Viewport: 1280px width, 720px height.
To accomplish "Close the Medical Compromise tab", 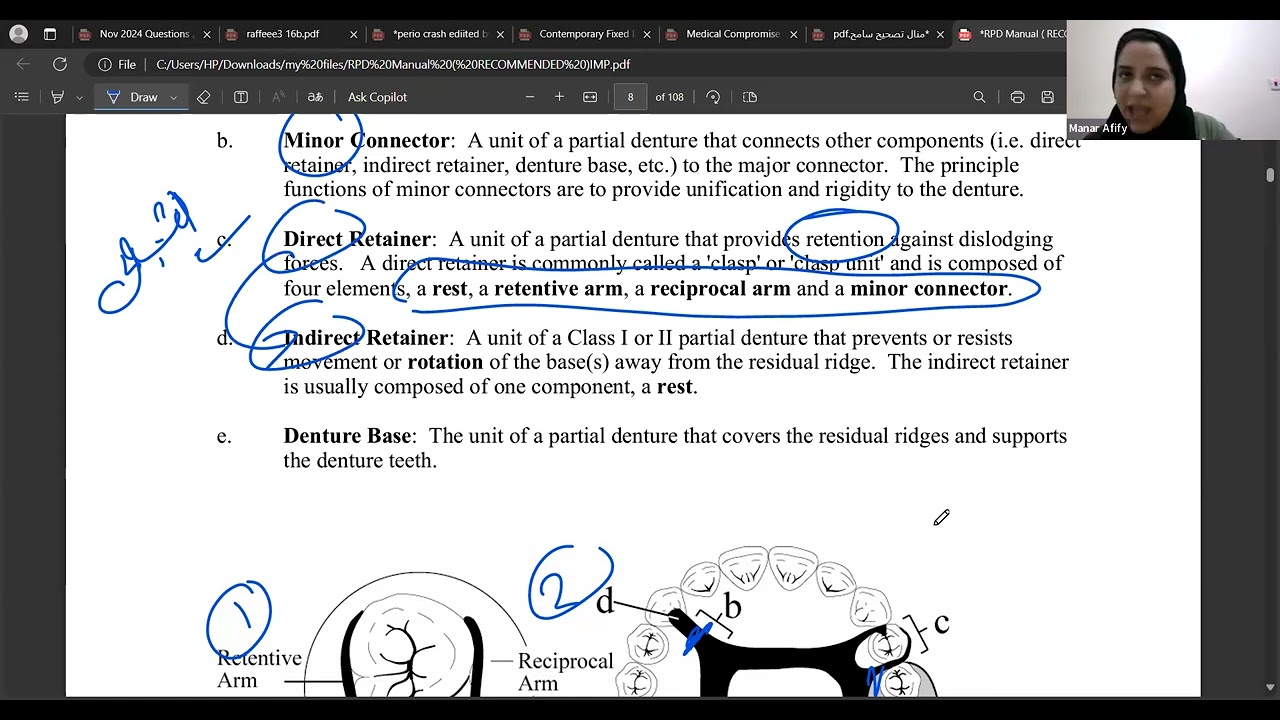I will pyautogui.click(x=794, y=34).
